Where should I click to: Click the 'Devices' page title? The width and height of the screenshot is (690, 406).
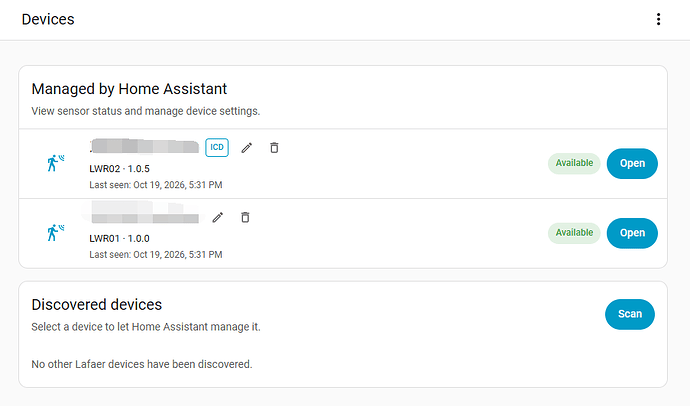(x=48, y=19)
